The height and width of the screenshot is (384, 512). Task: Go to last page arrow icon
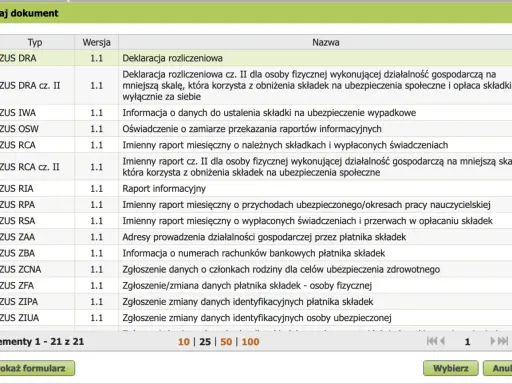click(503, 341)
